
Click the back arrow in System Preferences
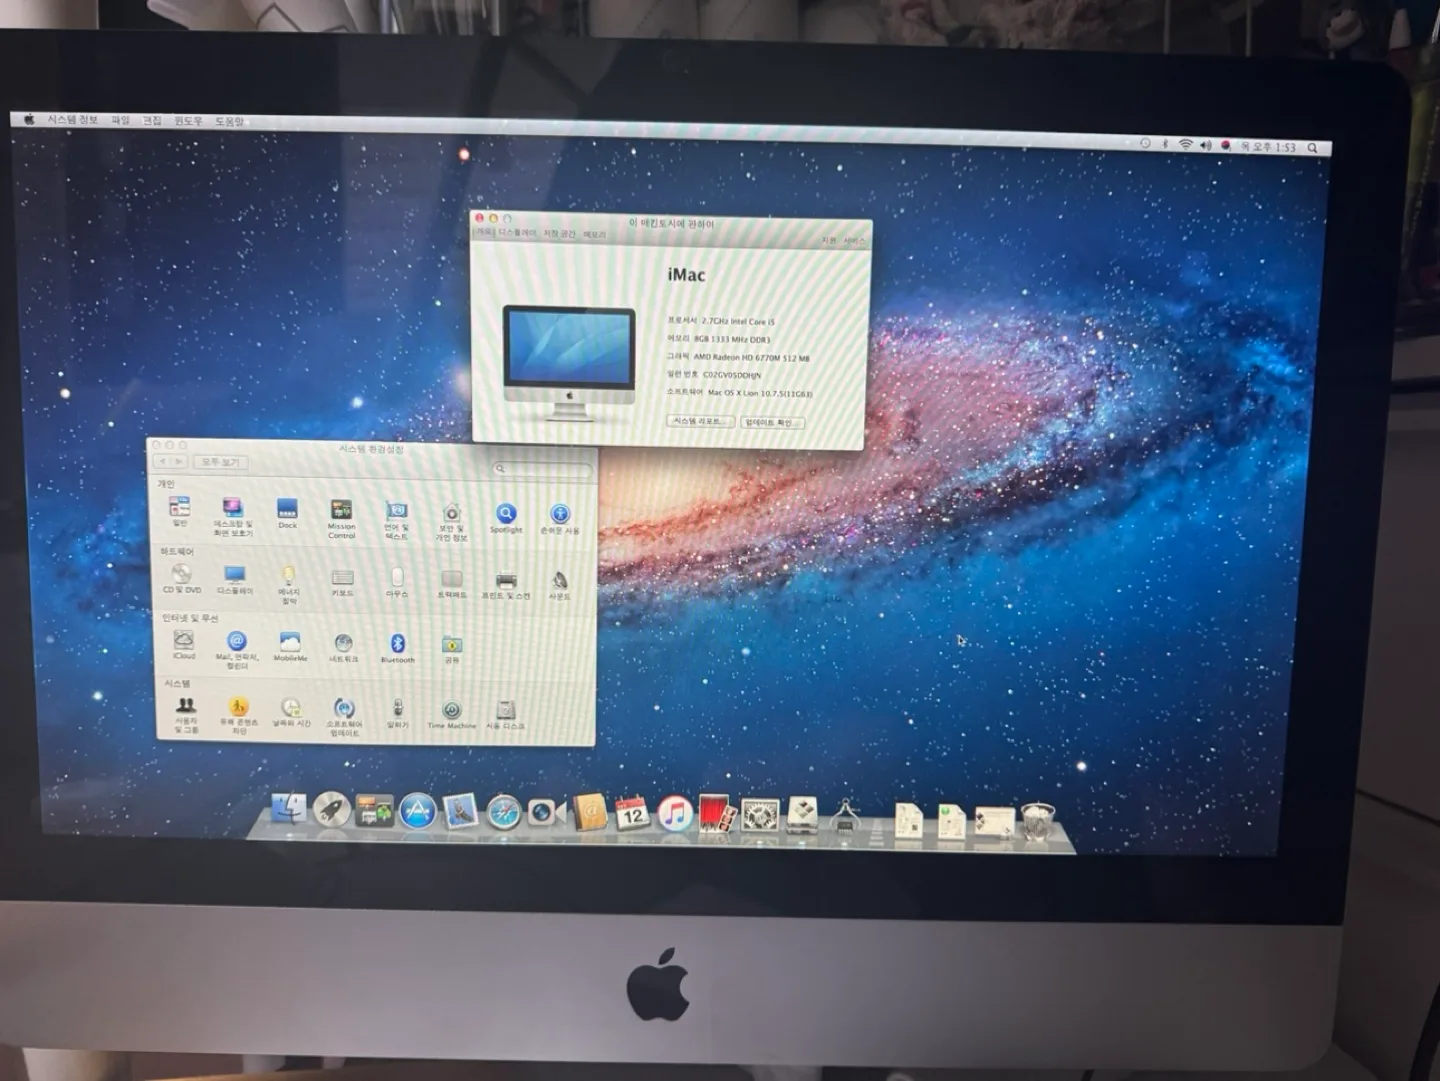[163, 461]
